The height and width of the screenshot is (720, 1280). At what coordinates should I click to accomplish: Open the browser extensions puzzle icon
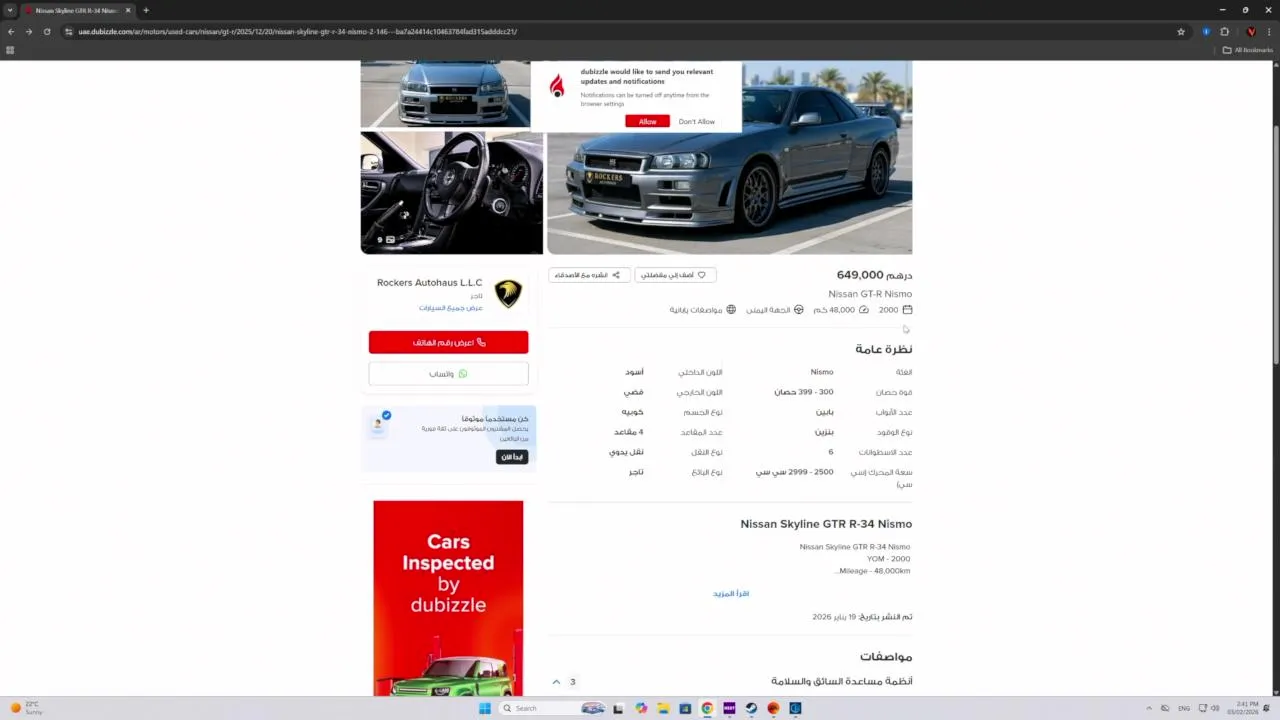[1224, 31]
